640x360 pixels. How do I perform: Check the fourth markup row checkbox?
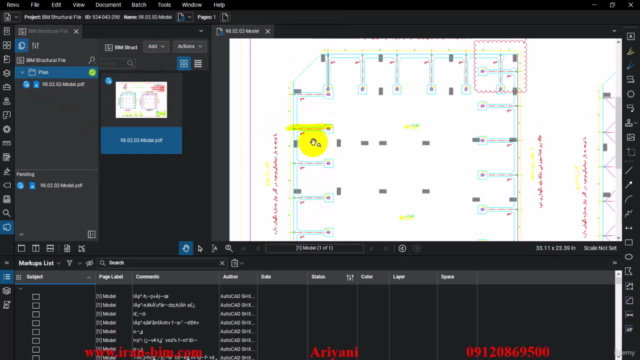click(x=36, y=323)
